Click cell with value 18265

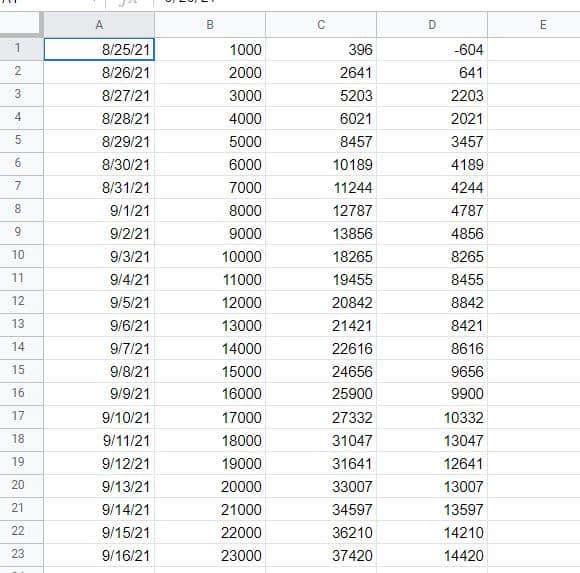click(x=321, y=256)
